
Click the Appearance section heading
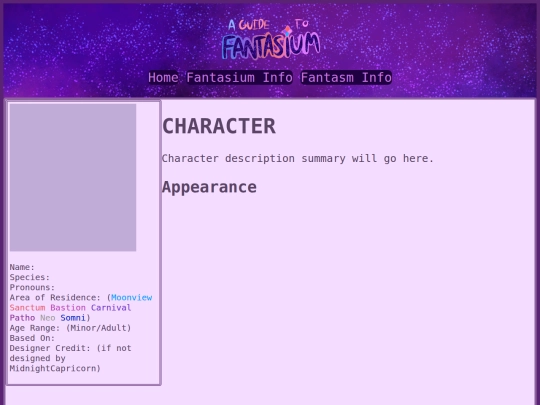[209, 187]
